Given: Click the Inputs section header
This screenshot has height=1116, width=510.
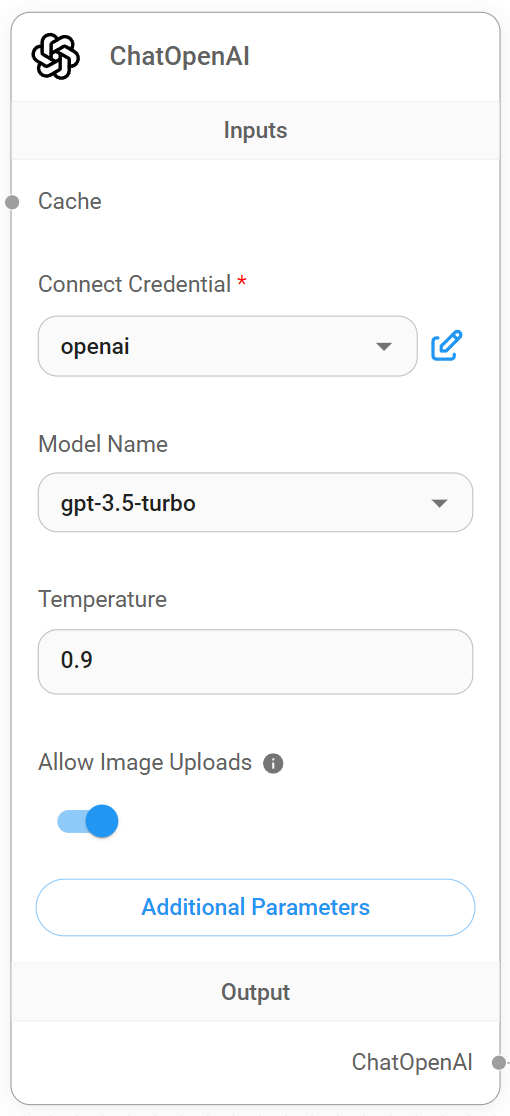Looking at the screenshot, I should (x=255, y=130).
